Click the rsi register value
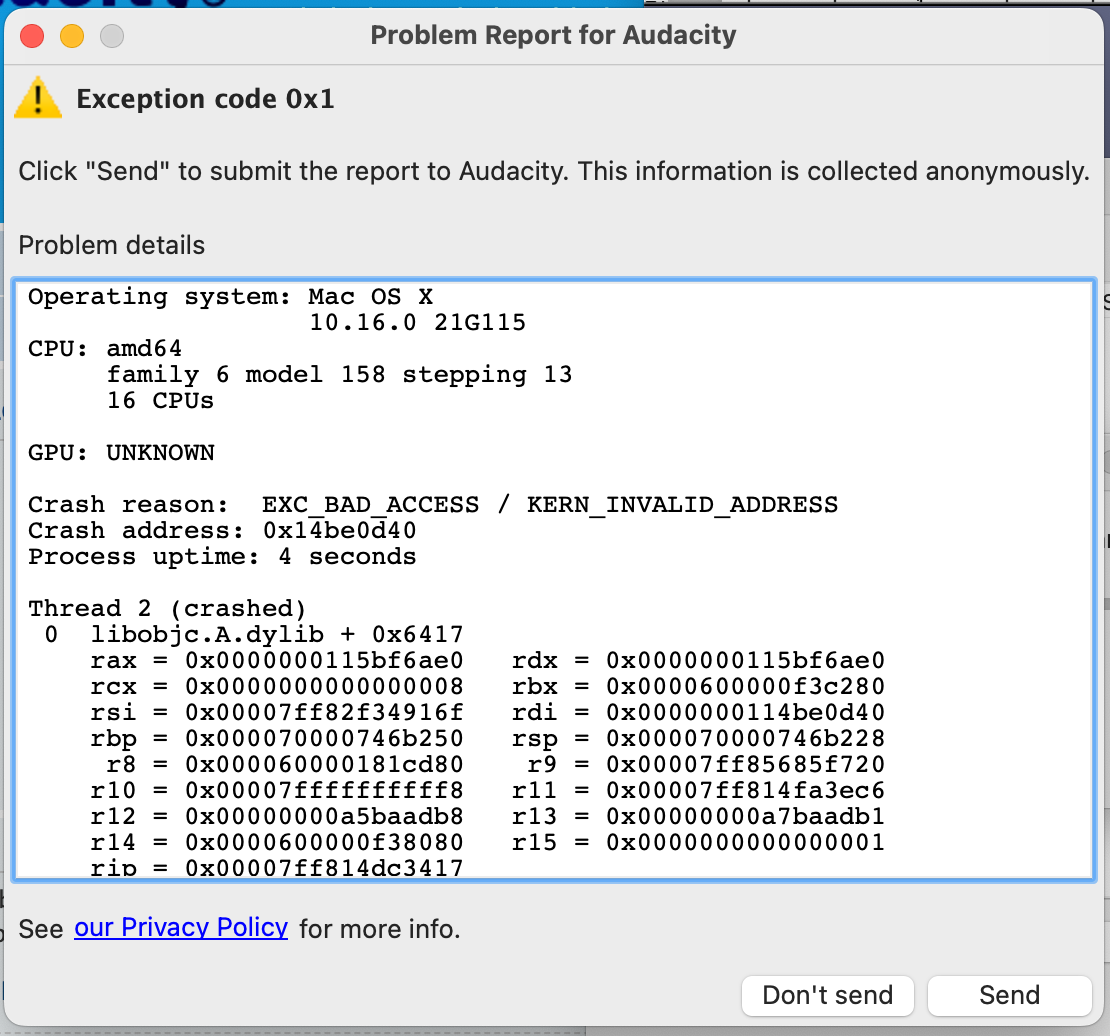1110x1036 pixels. pyautogui.click(x=324, y=712)
